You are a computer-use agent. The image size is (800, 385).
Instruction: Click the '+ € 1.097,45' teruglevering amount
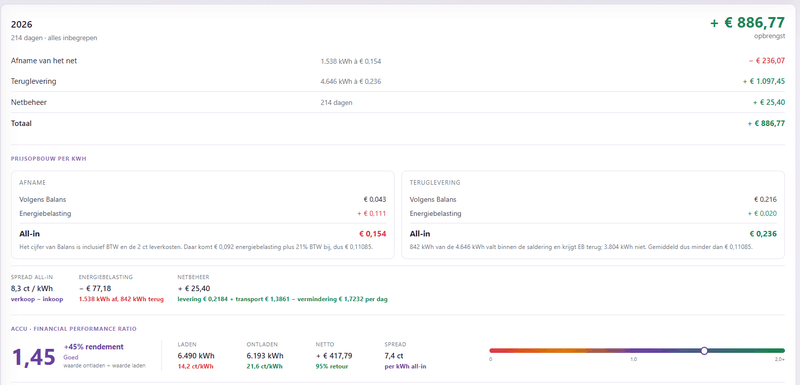(x=764, y=82)
